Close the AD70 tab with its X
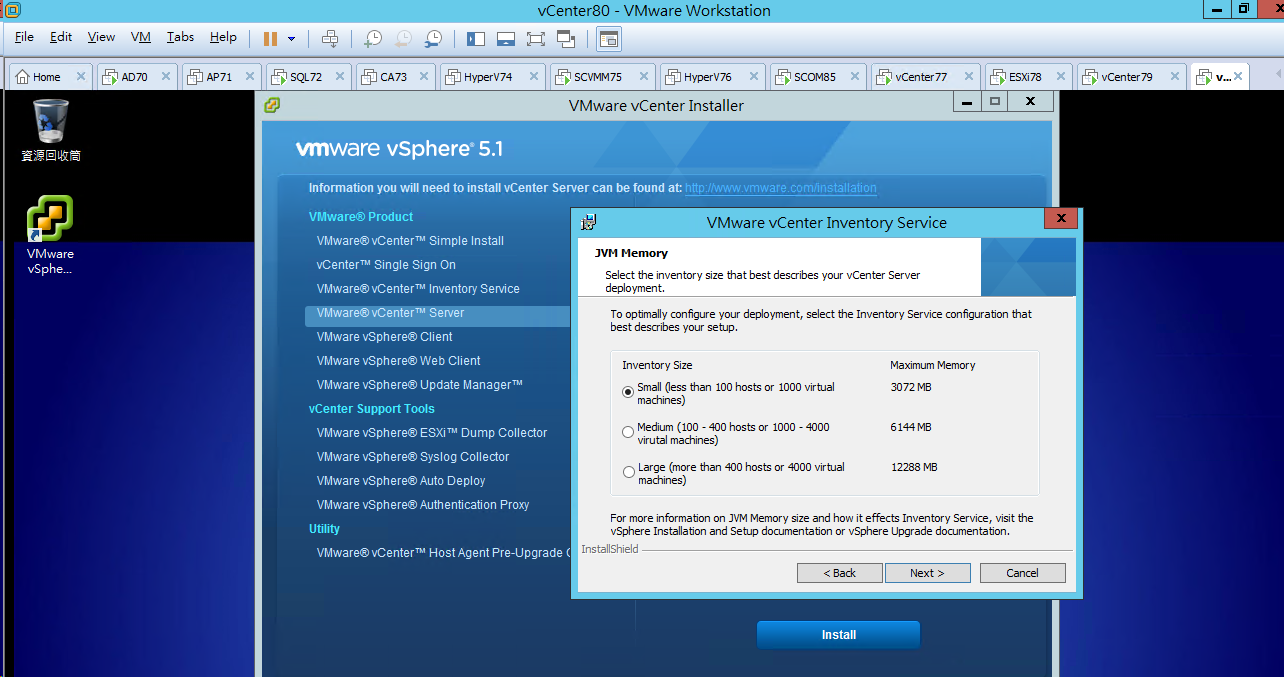 [167, 77]
